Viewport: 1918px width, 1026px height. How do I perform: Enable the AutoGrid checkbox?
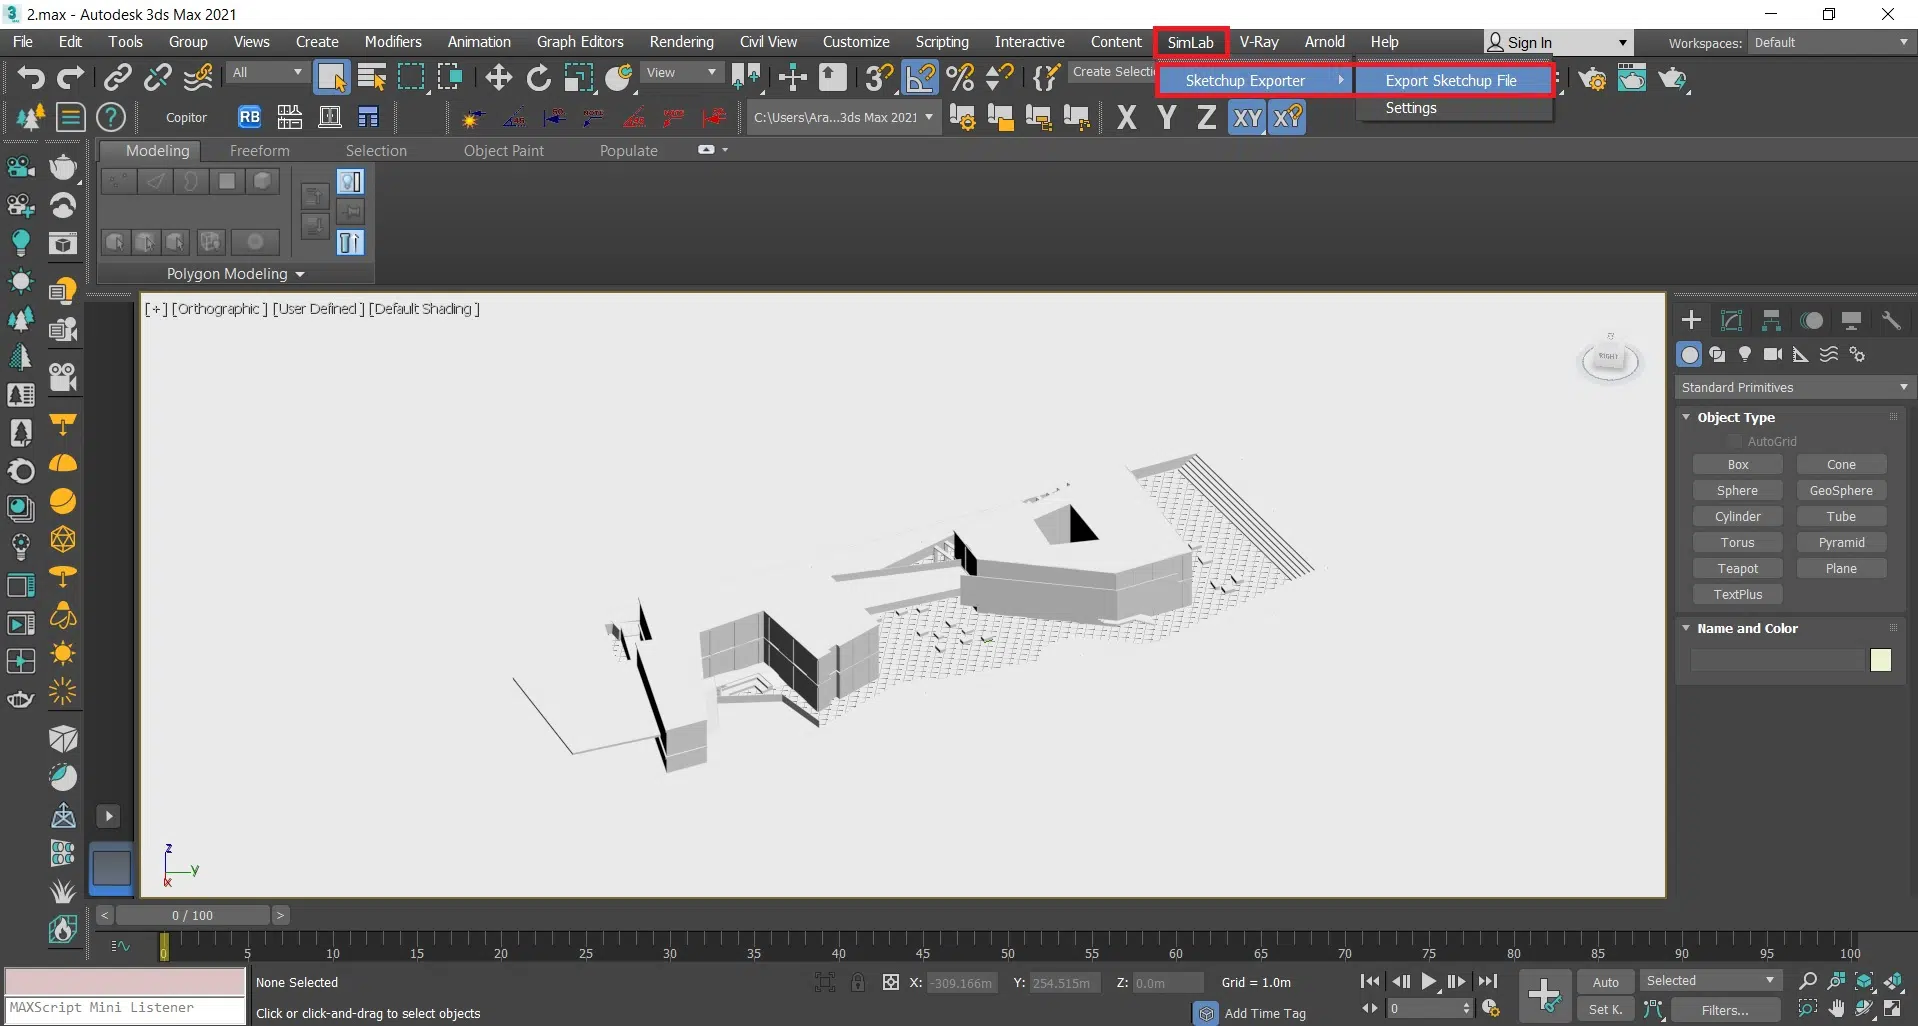(1735, 441)
